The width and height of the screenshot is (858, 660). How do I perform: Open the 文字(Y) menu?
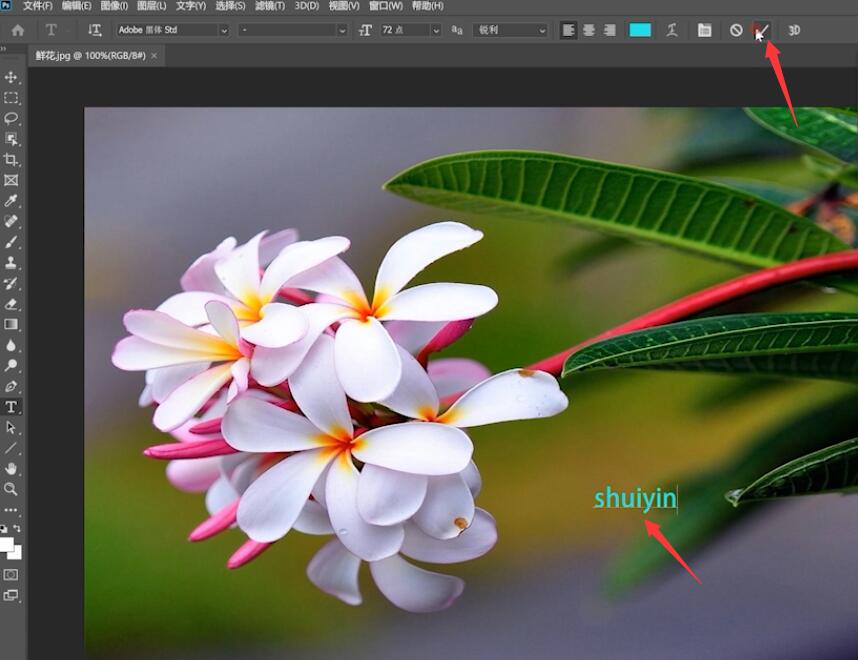[x=191, y=6]
